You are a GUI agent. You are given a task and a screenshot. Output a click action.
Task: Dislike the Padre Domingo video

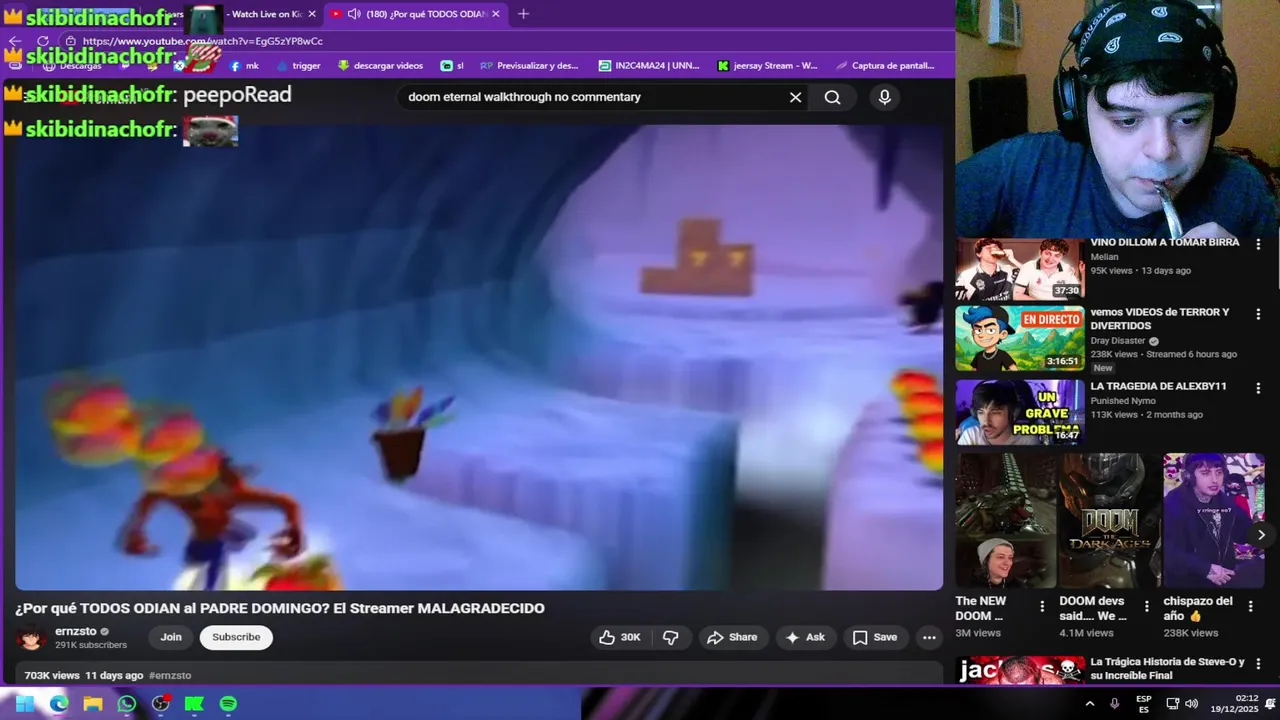671,637
